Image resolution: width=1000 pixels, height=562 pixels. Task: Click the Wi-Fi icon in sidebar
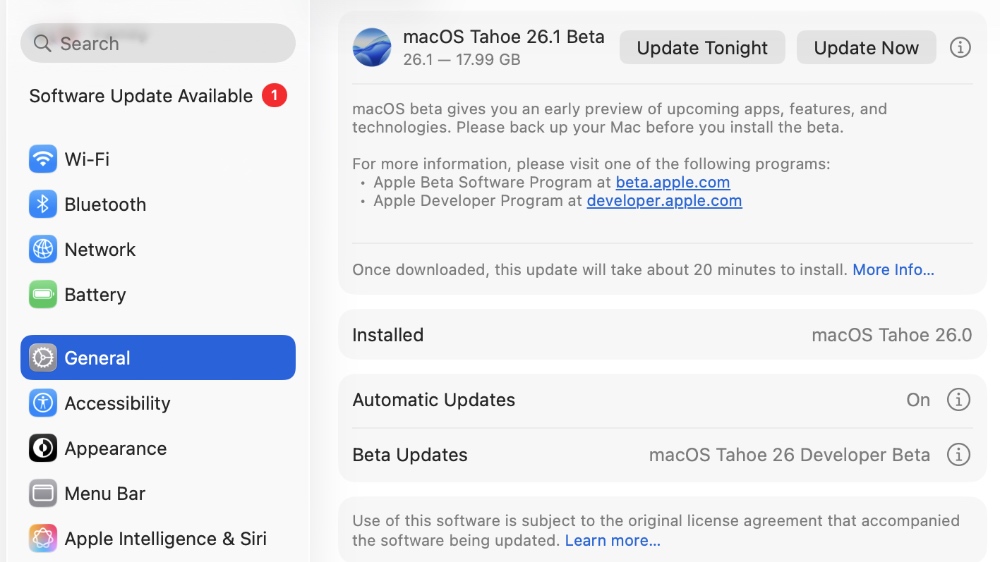pos(43,159)
